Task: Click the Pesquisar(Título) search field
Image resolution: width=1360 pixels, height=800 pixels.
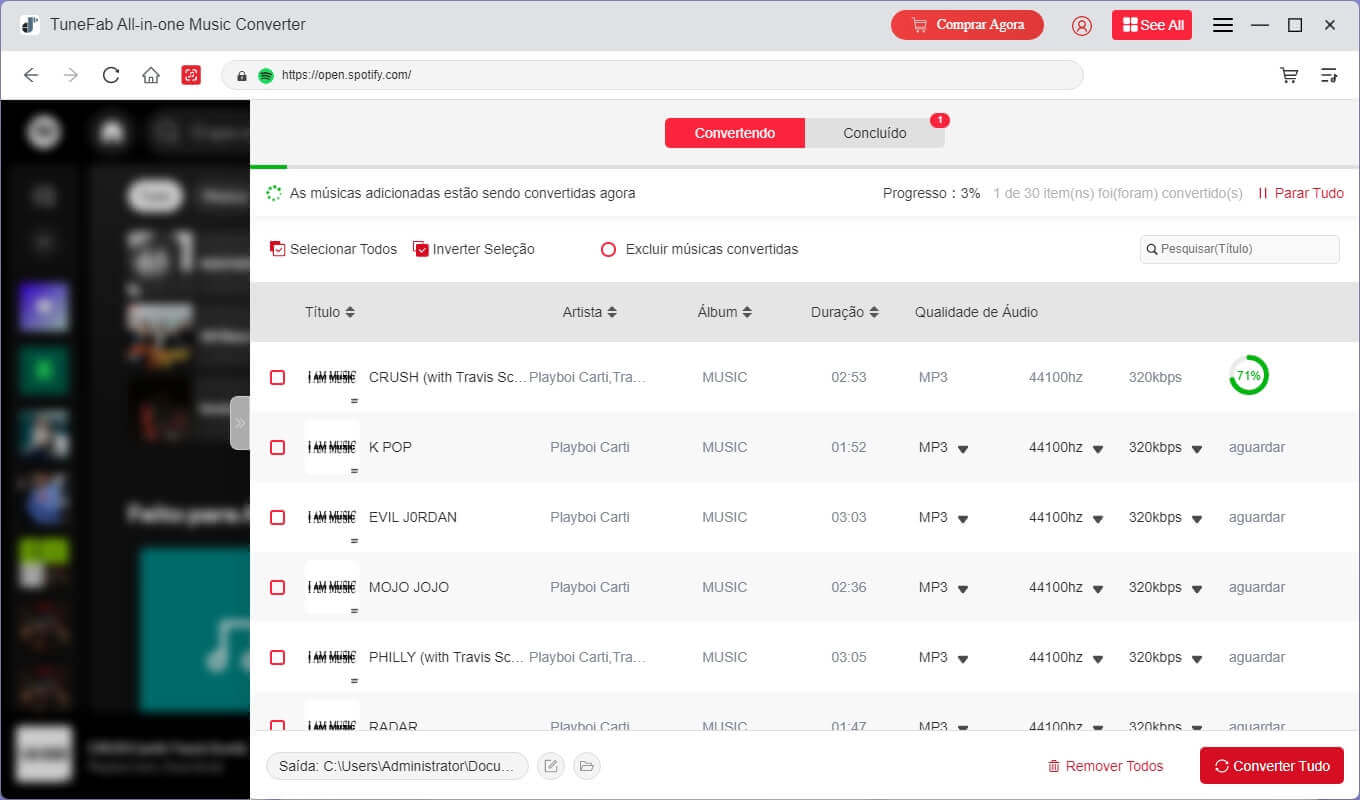Action: [x=1240, y=249]
